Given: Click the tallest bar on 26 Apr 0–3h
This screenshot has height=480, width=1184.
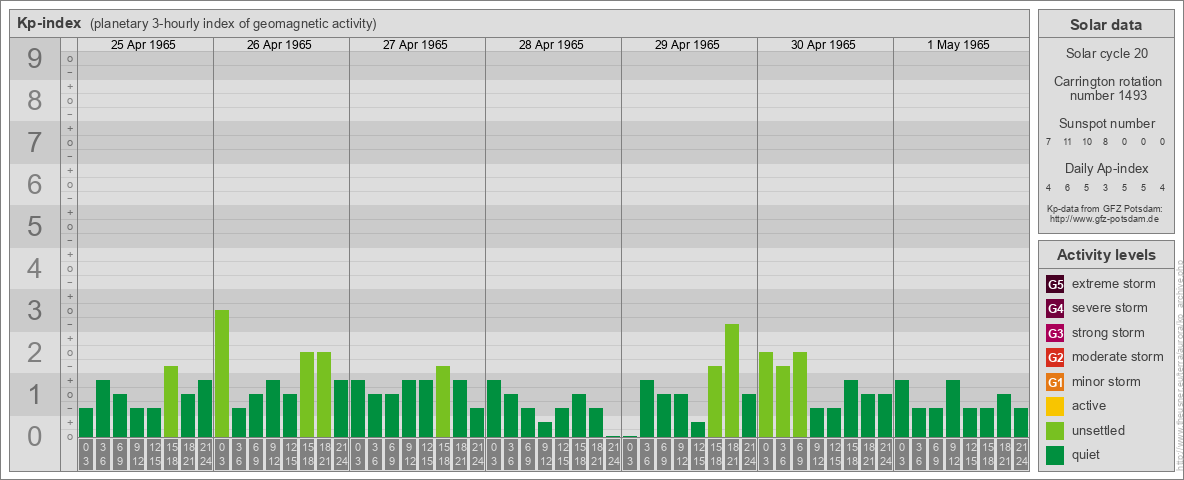Looking at the screenshot, I should [x=222, y=374].
